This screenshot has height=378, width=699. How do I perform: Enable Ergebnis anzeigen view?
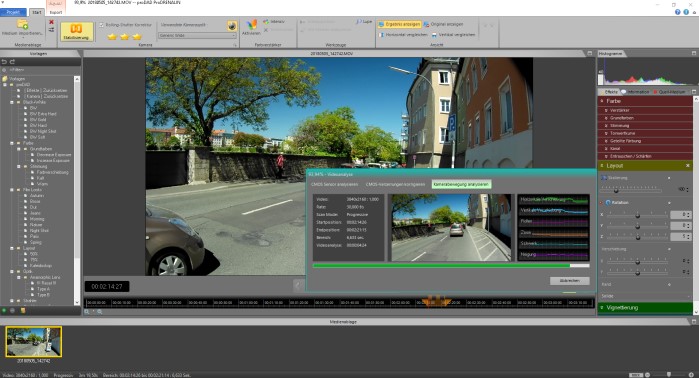[399, 24]
